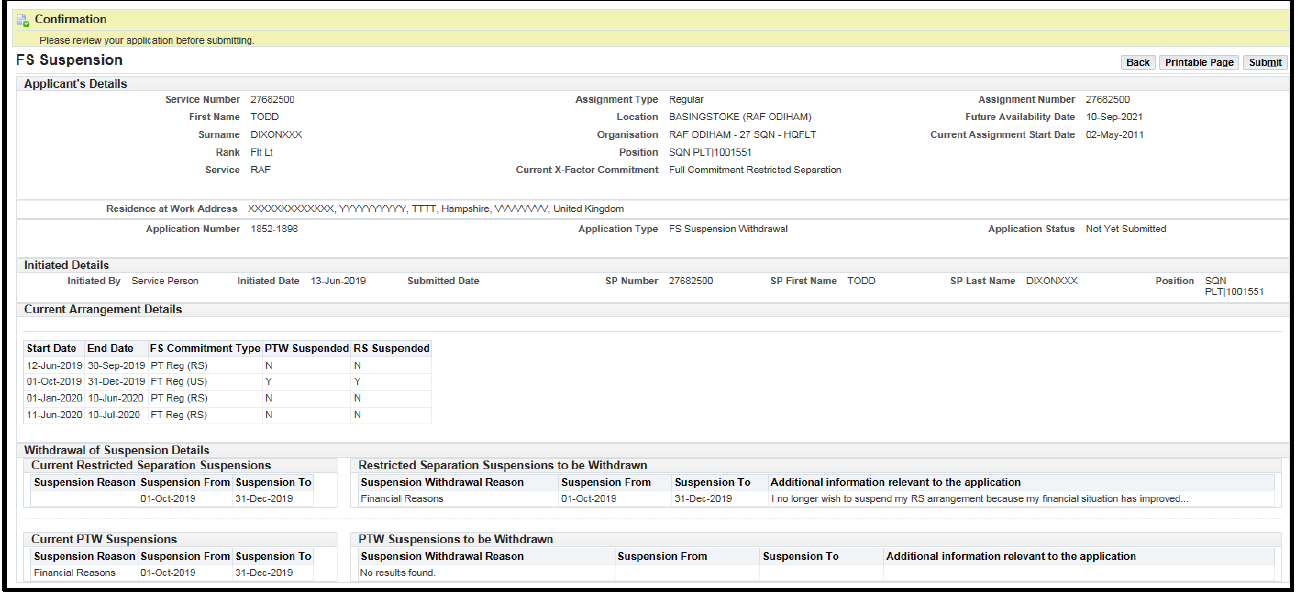Select the 12-Jun-2019 start date cell
The image size is (1302, 594).
[54, 366]
